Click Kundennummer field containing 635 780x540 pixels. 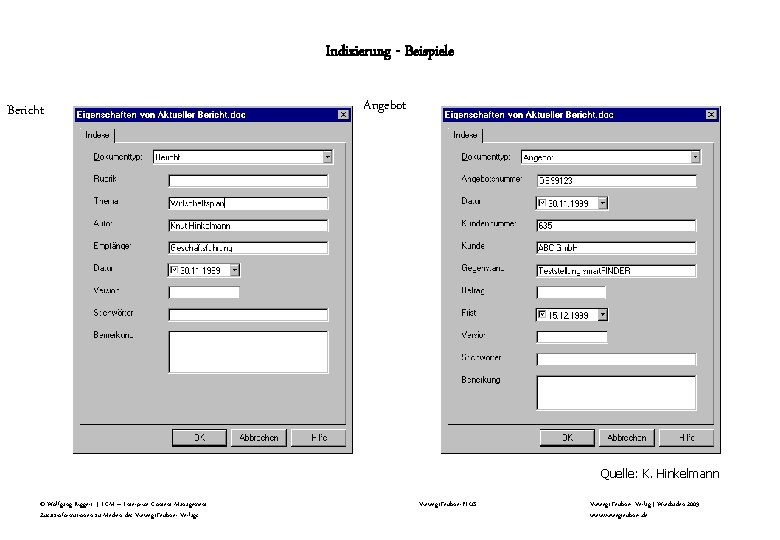(x=616, y=225)
